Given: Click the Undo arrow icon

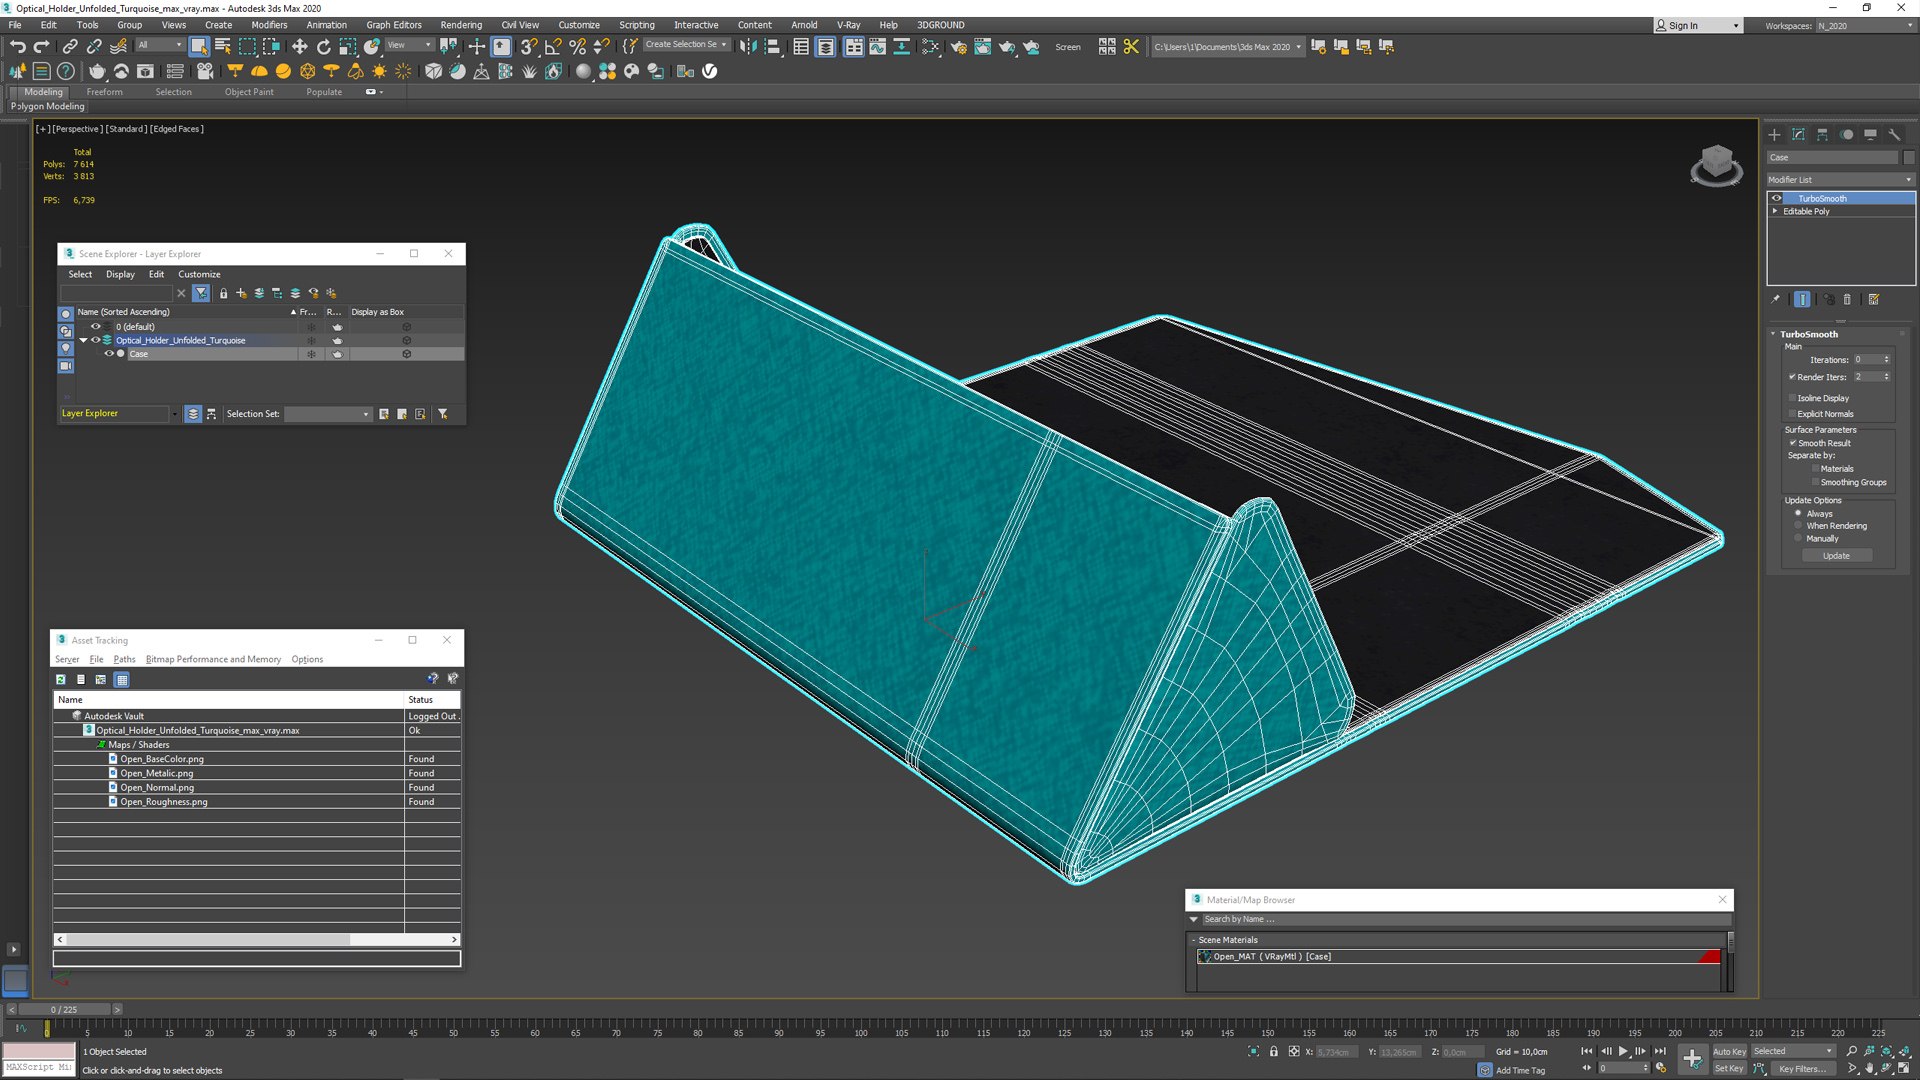Looking at the screenshot, I should tap(17, 46).
